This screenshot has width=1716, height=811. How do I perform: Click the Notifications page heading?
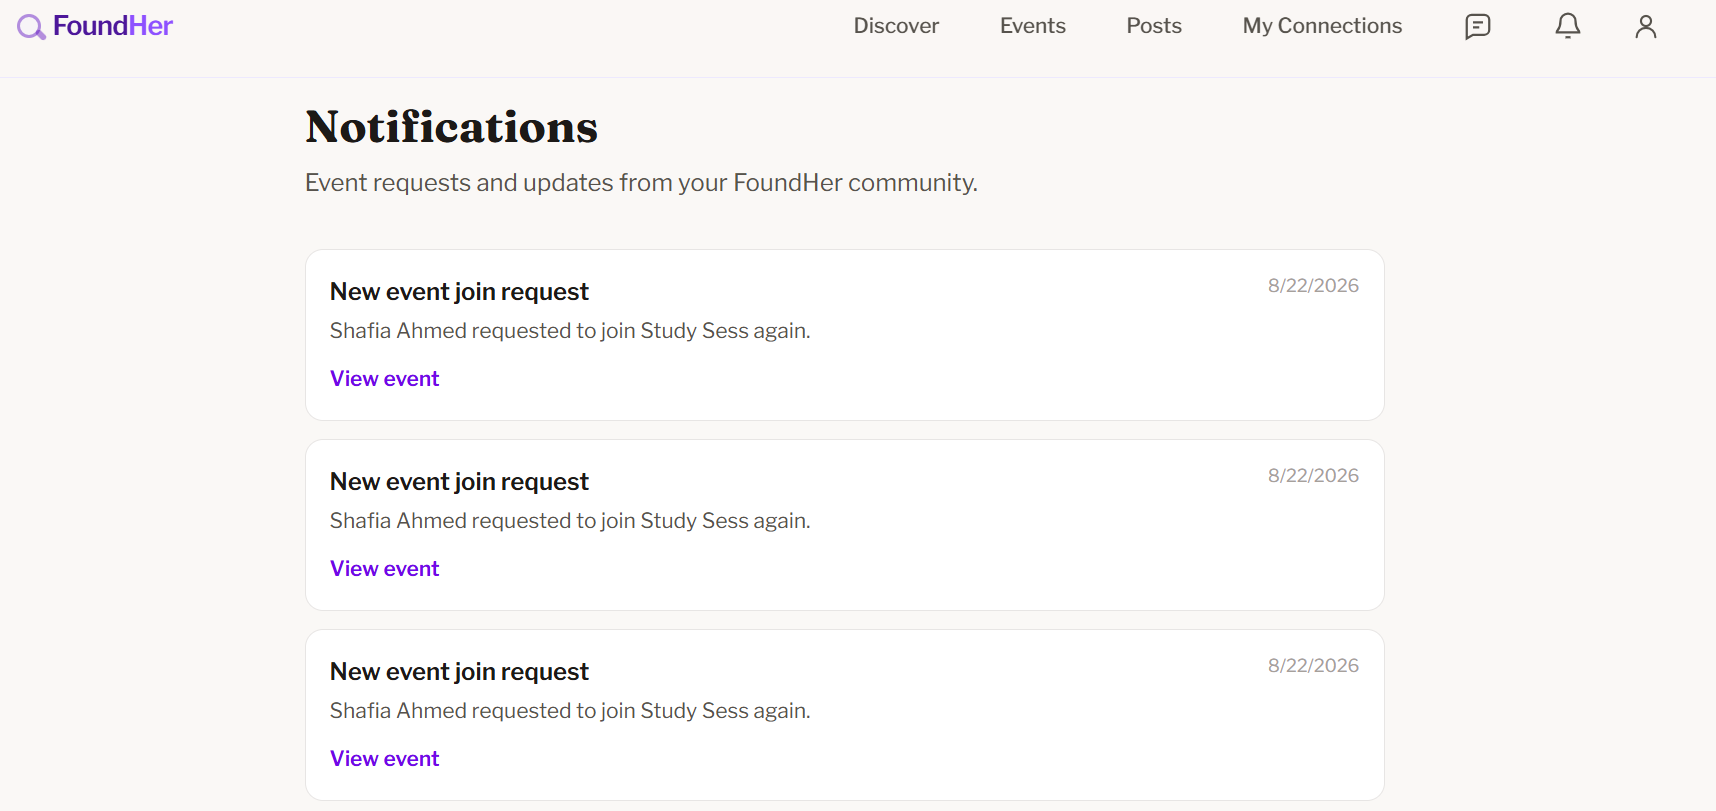click(451, 127)
